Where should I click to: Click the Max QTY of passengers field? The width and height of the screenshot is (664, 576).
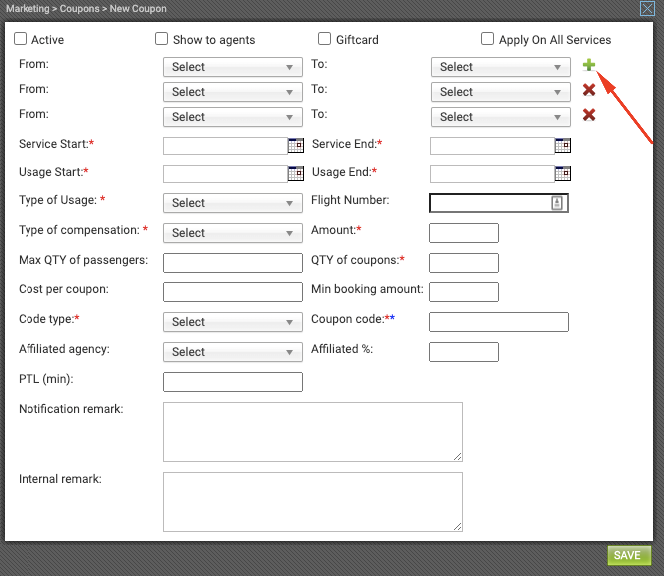click(x=233, y=263)
